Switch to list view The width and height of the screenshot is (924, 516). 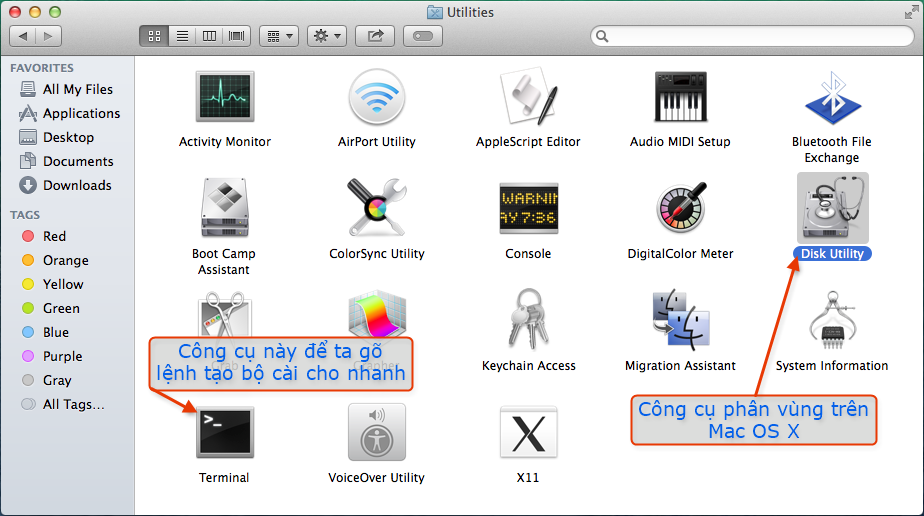point(182,36)
